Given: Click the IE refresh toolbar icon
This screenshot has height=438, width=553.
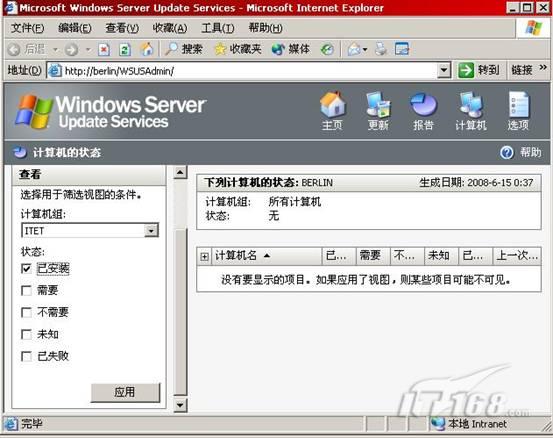Looking at the screenshot, I should tap(124, 49).
